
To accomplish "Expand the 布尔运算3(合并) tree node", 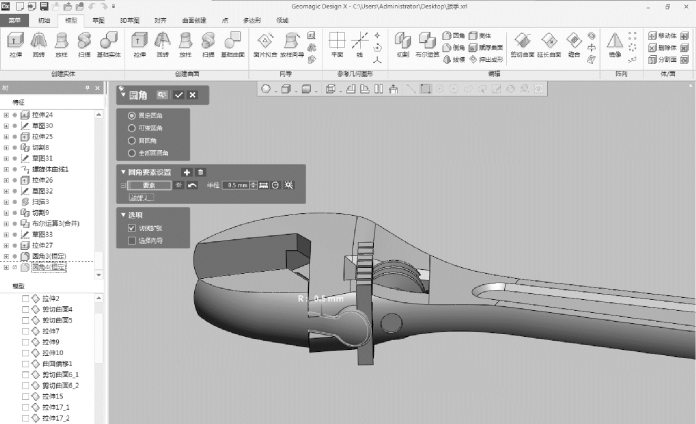I will point(6,223).
